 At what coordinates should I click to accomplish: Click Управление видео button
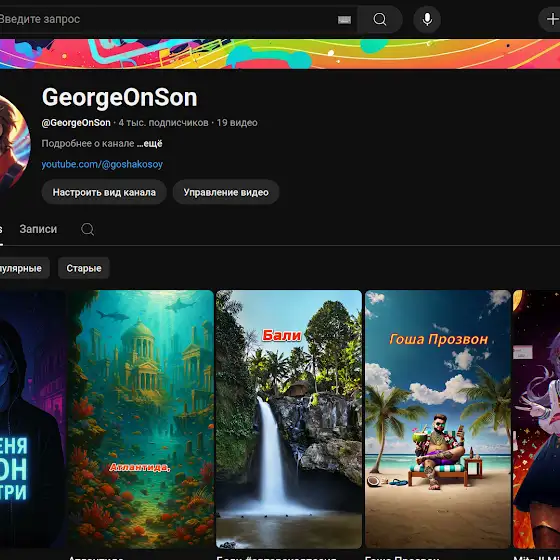click(226, 192)
